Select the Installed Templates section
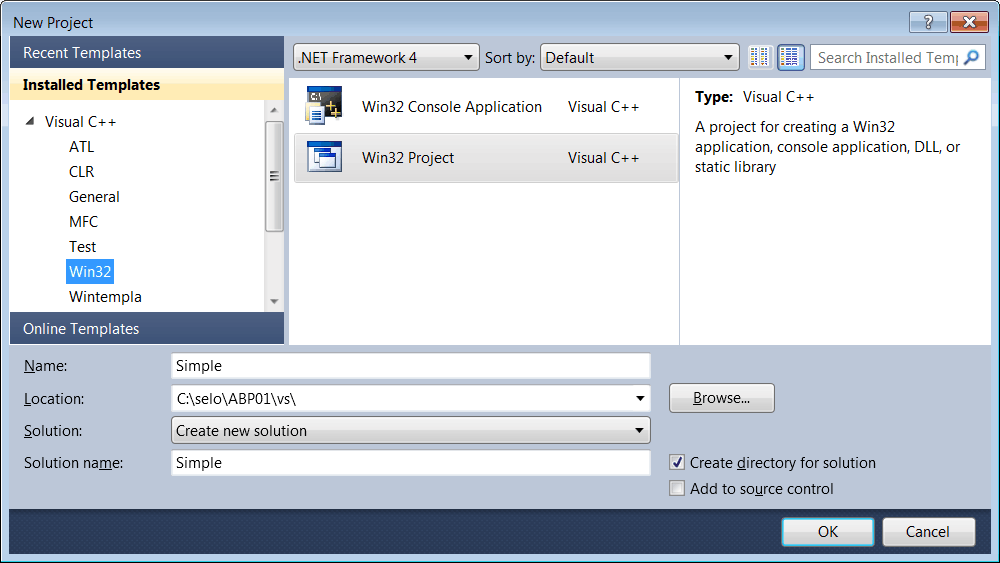Image resolution: width=1000 pixels, height=563 pixels. pos(147,84)
